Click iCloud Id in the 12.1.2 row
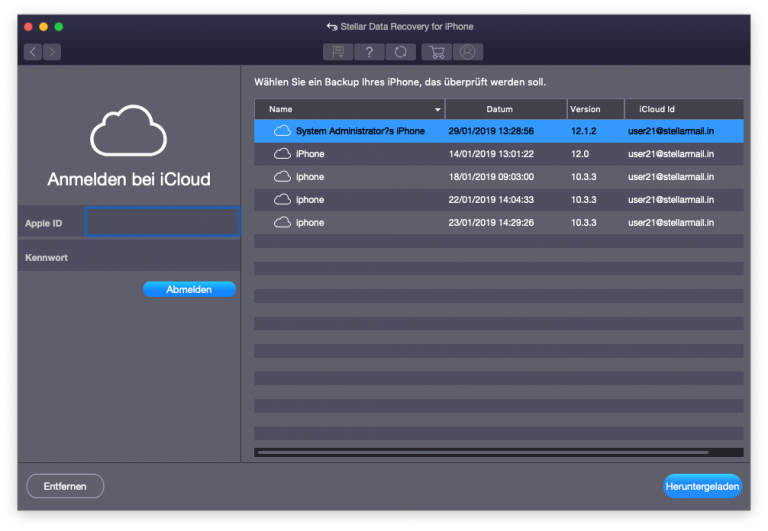Screen dimensions: 768x531 click(x=671, y=131)
